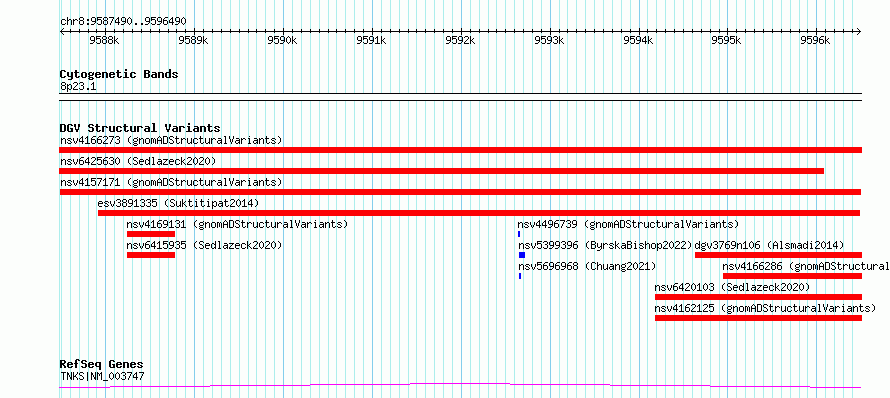This screenshot has height=398, width=890.
Task: Click the chr8:9587490..9596490 coordinates text
Action: pos(123,22)
